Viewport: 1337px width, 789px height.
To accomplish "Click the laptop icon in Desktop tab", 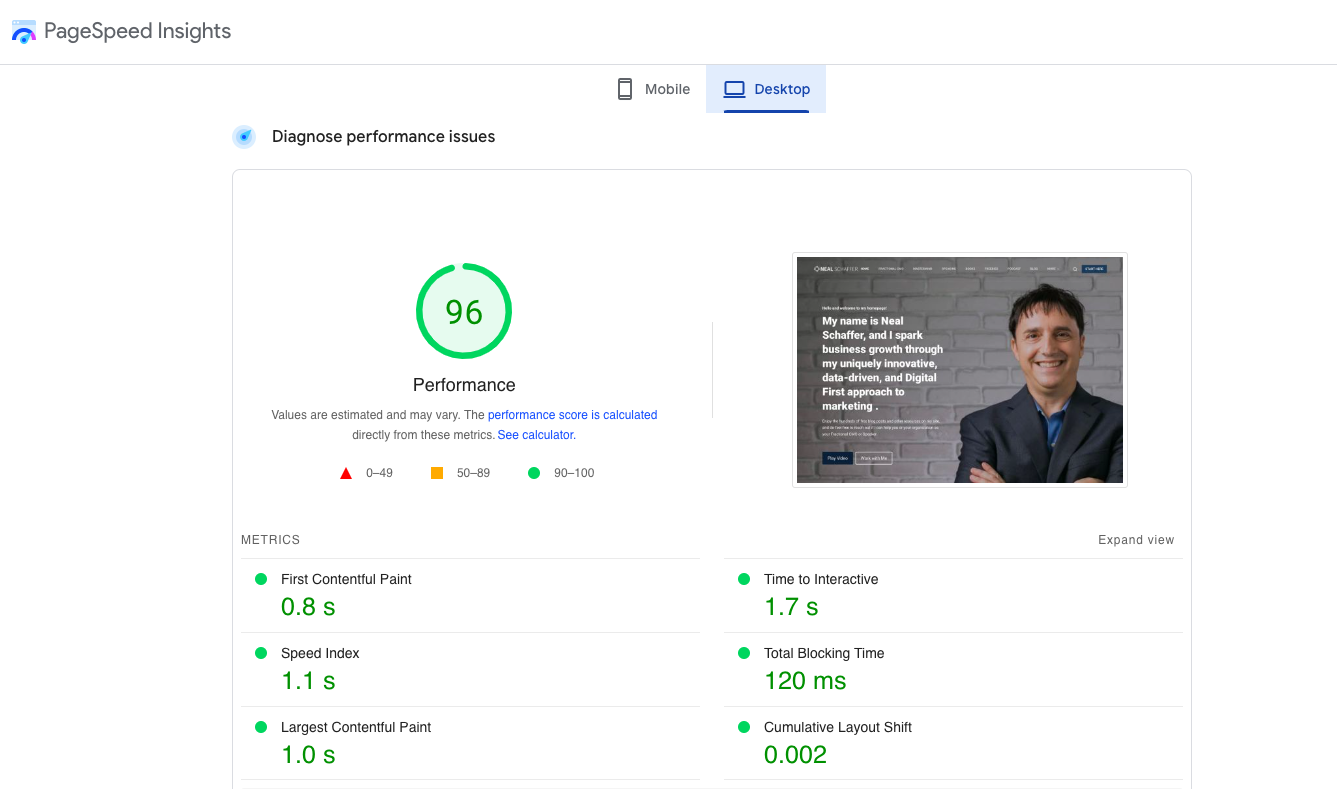I will point(735,89).
